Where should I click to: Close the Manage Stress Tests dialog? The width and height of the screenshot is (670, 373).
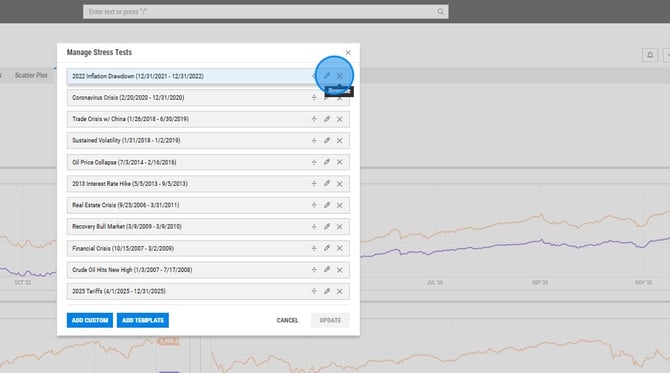click(348, 53)
